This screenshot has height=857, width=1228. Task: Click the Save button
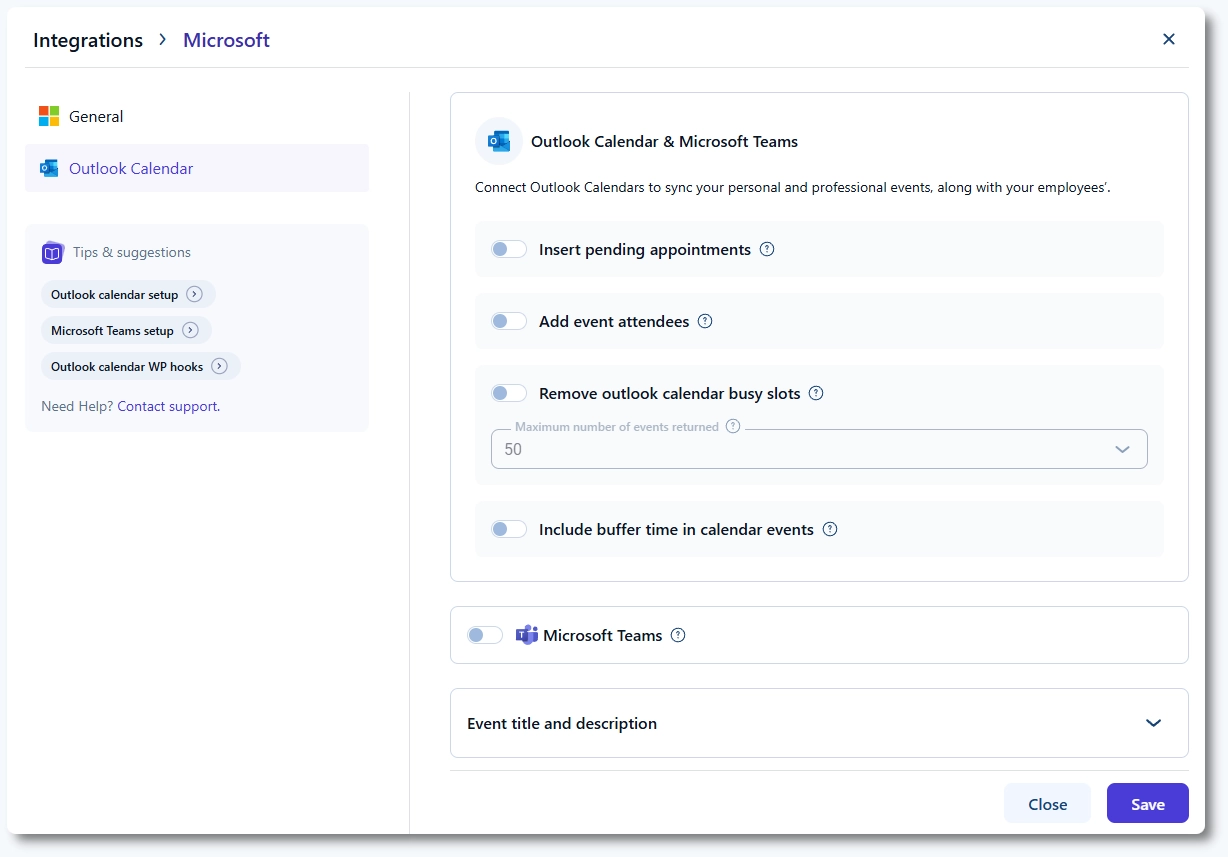tap(1147, 804)
